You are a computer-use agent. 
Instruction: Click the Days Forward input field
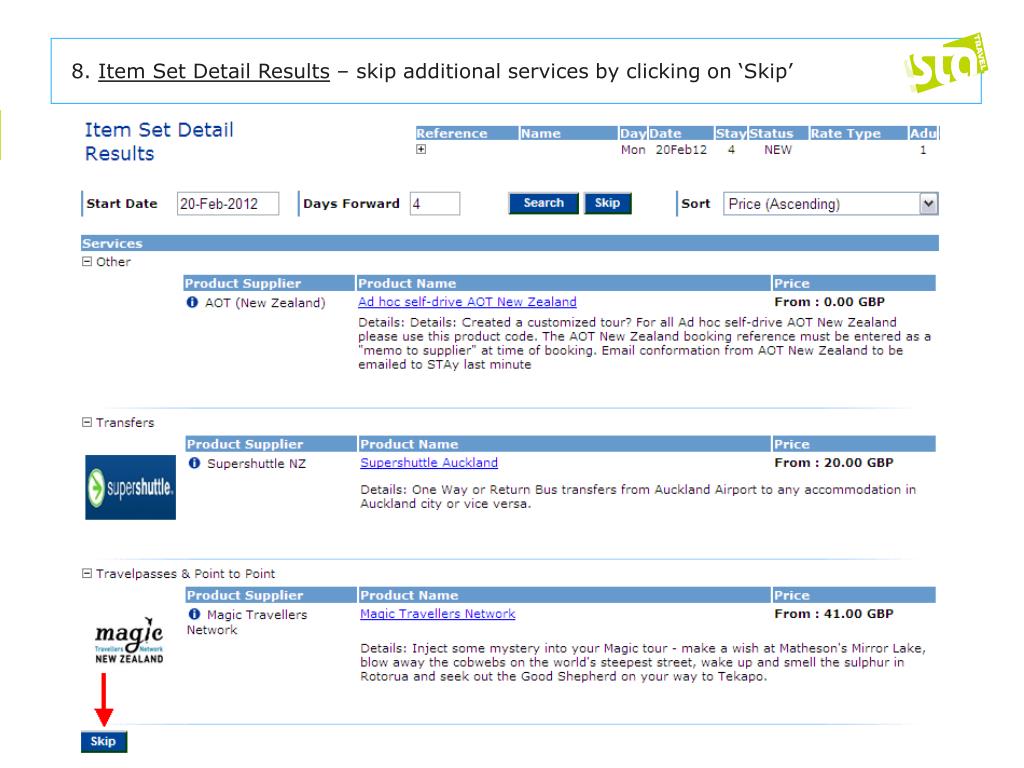[435, 204]
